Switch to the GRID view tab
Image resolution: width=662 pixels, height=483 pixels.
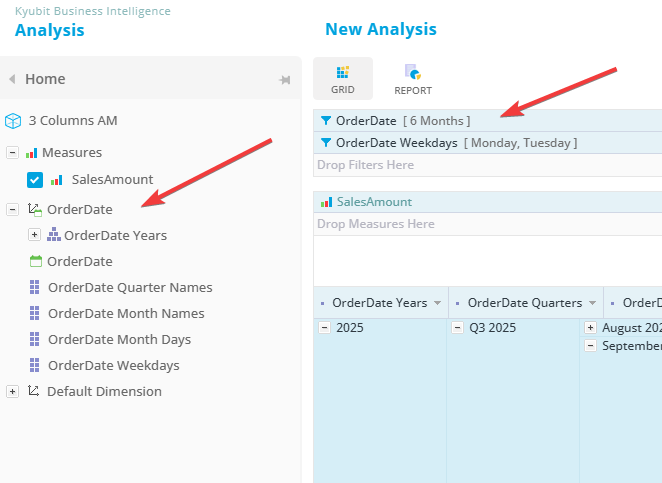[343, 79]
